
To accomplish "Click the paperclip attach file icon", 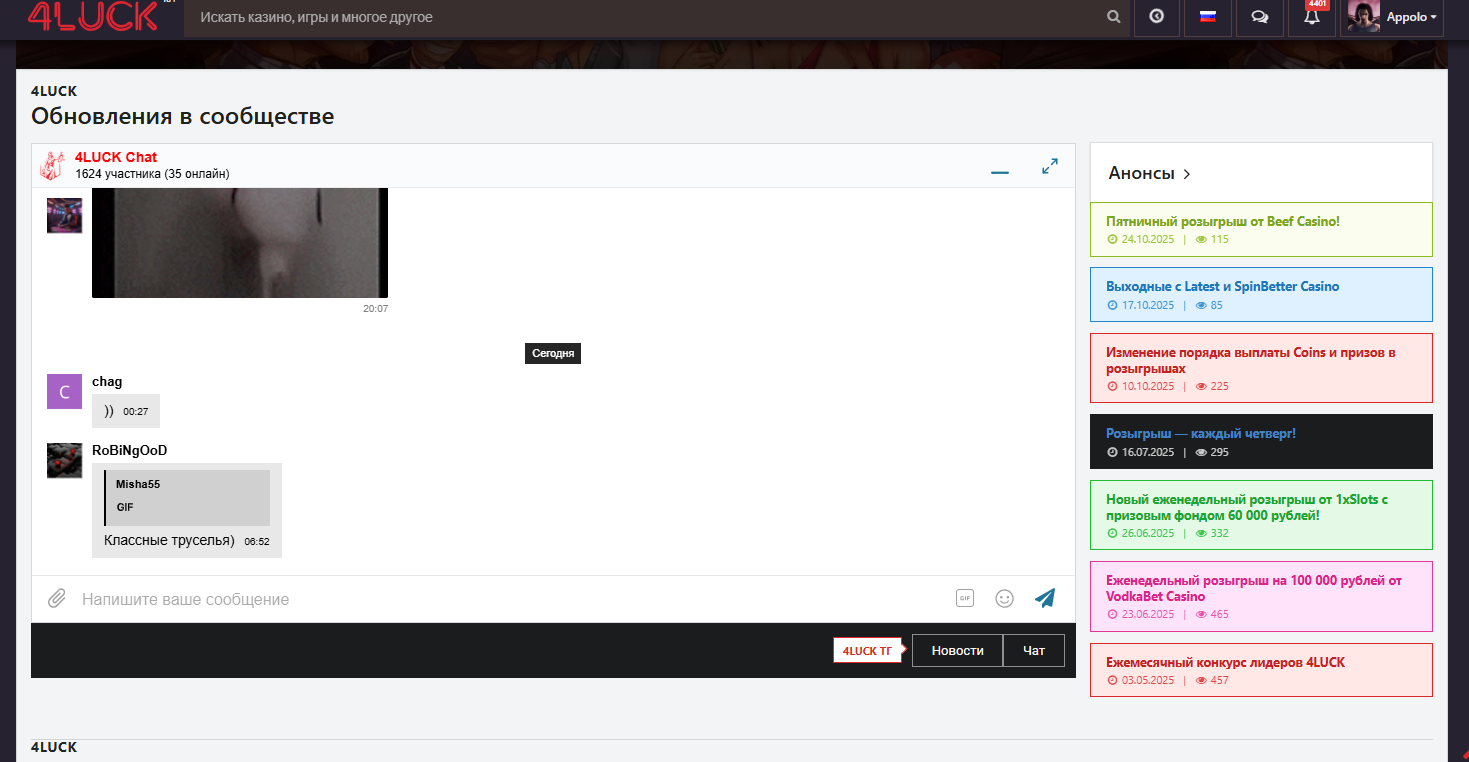I will (x=57, y=599).
